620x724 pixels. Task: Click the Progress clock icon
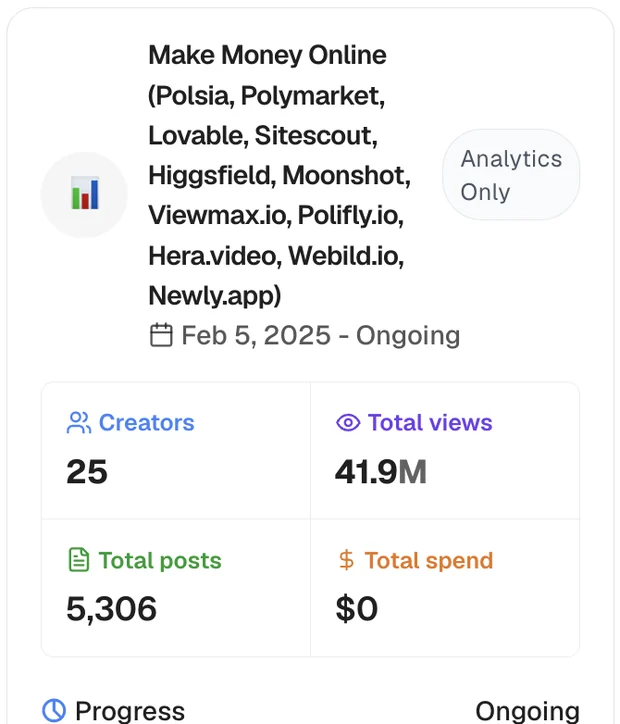54,710
